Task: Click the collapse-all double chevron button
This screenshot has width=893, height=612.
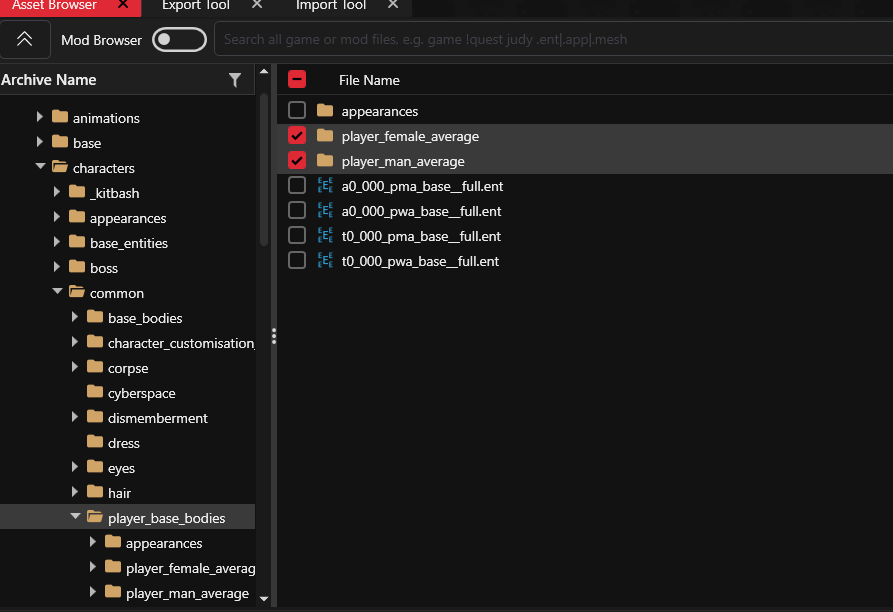Action: pyautogui.click(x=25, y=40)
